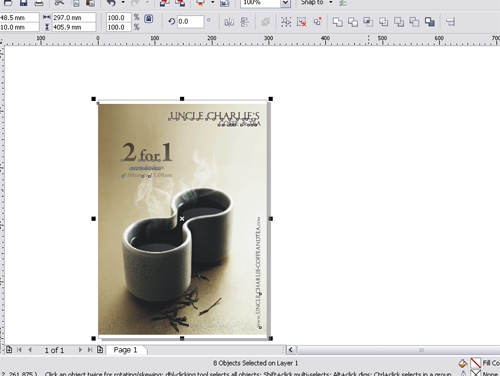Click '8 Objects Selected on Layer 1' status text
This screenshot has height=376, width=500.
pyautogui.click(x=256, y=363)
